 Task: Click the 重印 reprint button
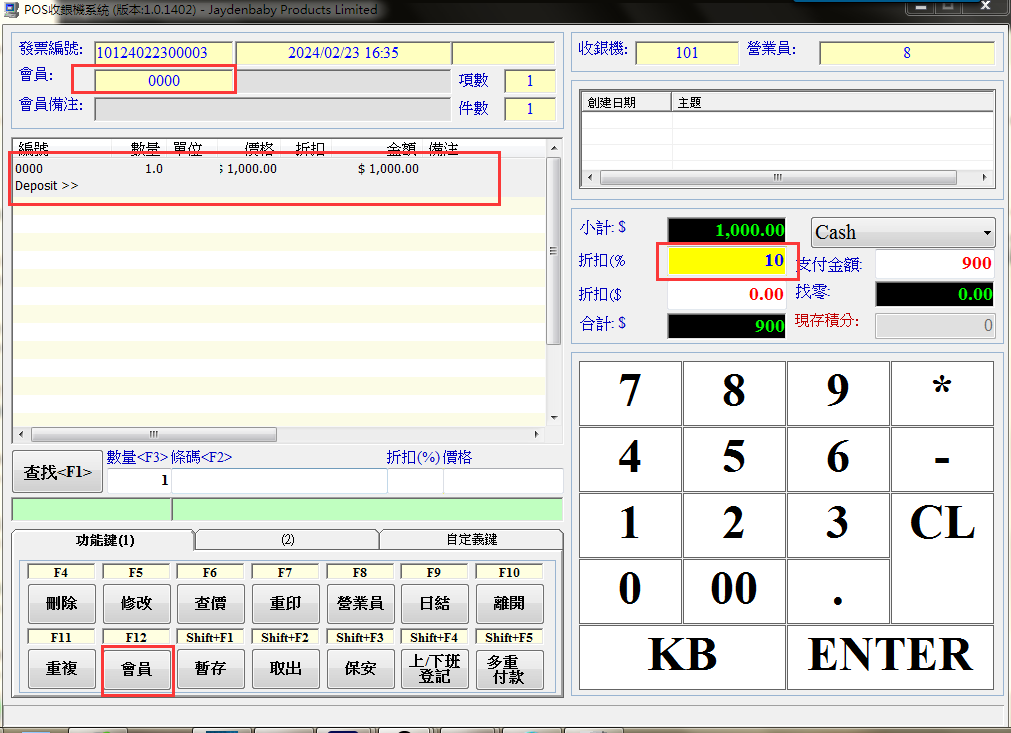pos(286,603)
